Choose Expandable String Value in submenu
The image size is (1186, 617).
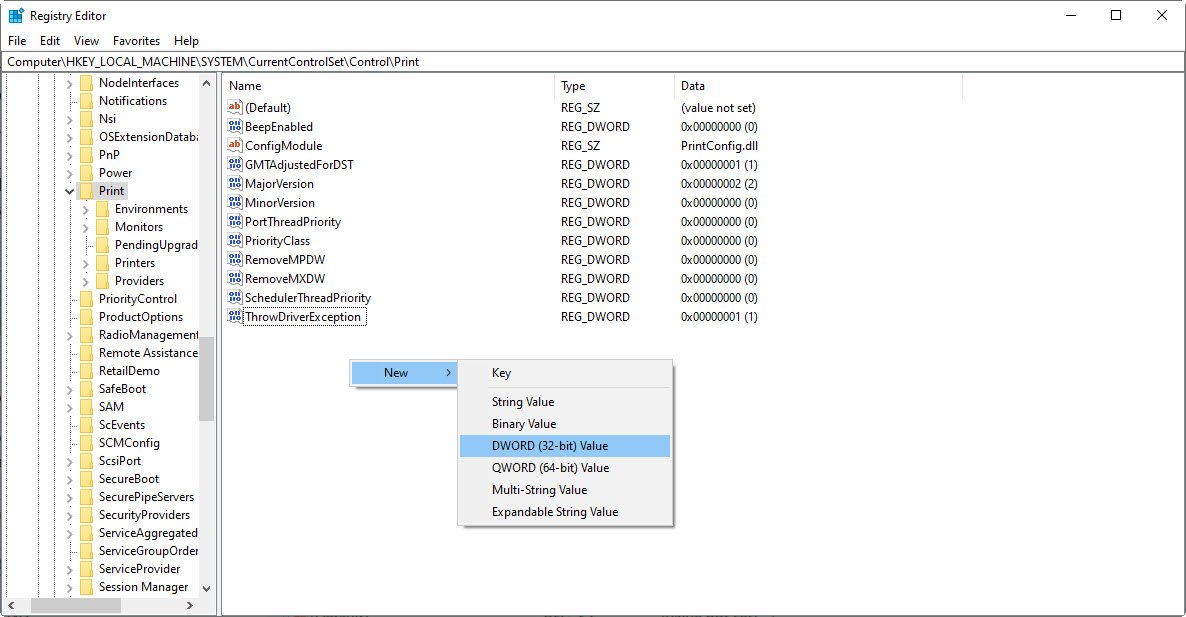pyautogui.click(x=565, y=512)
